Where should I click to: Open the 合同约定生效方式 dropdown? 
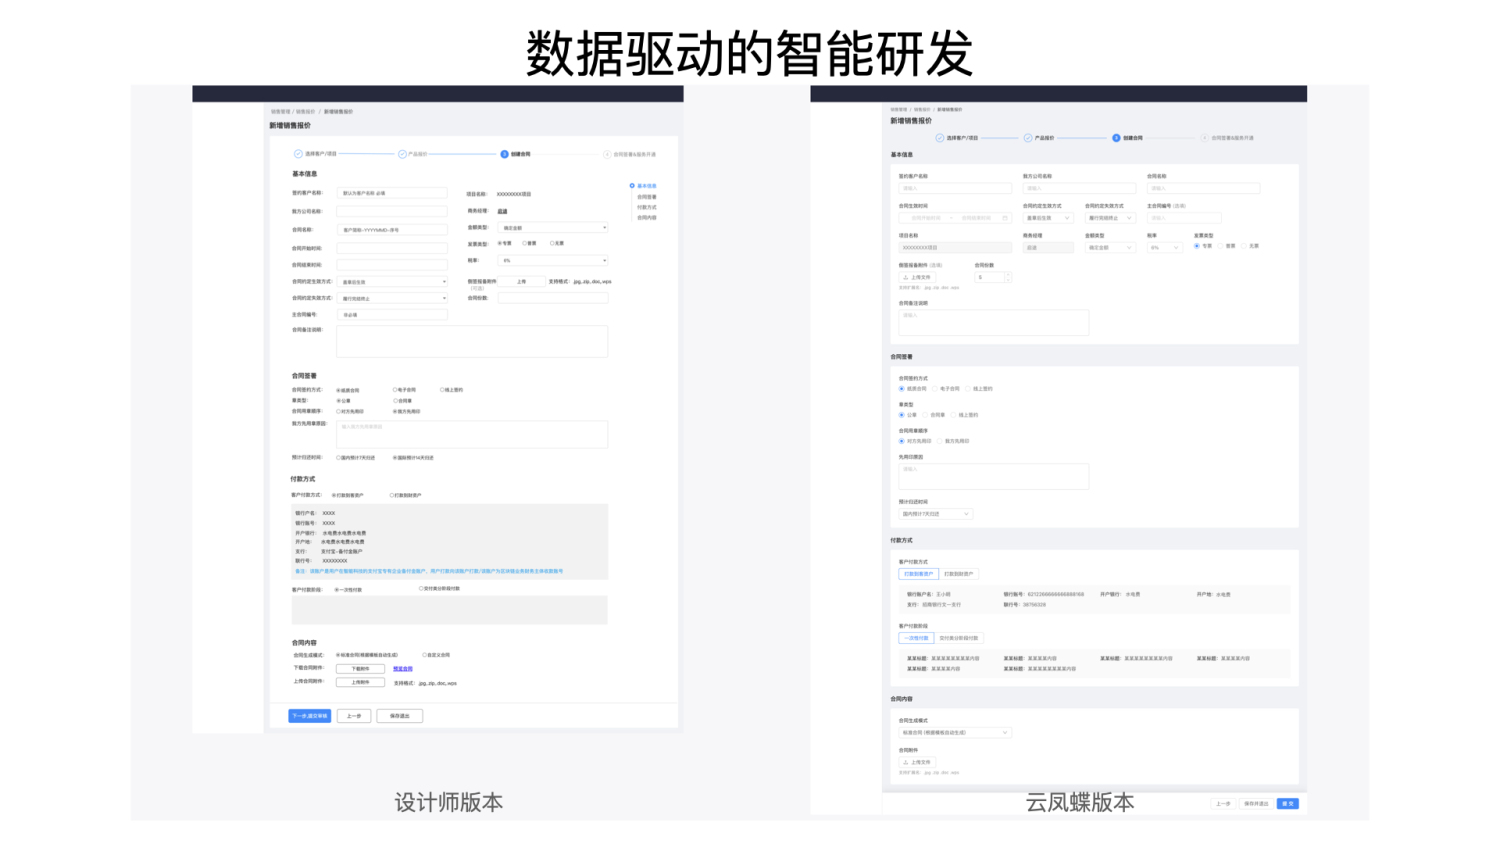[x=1048, y=218]
